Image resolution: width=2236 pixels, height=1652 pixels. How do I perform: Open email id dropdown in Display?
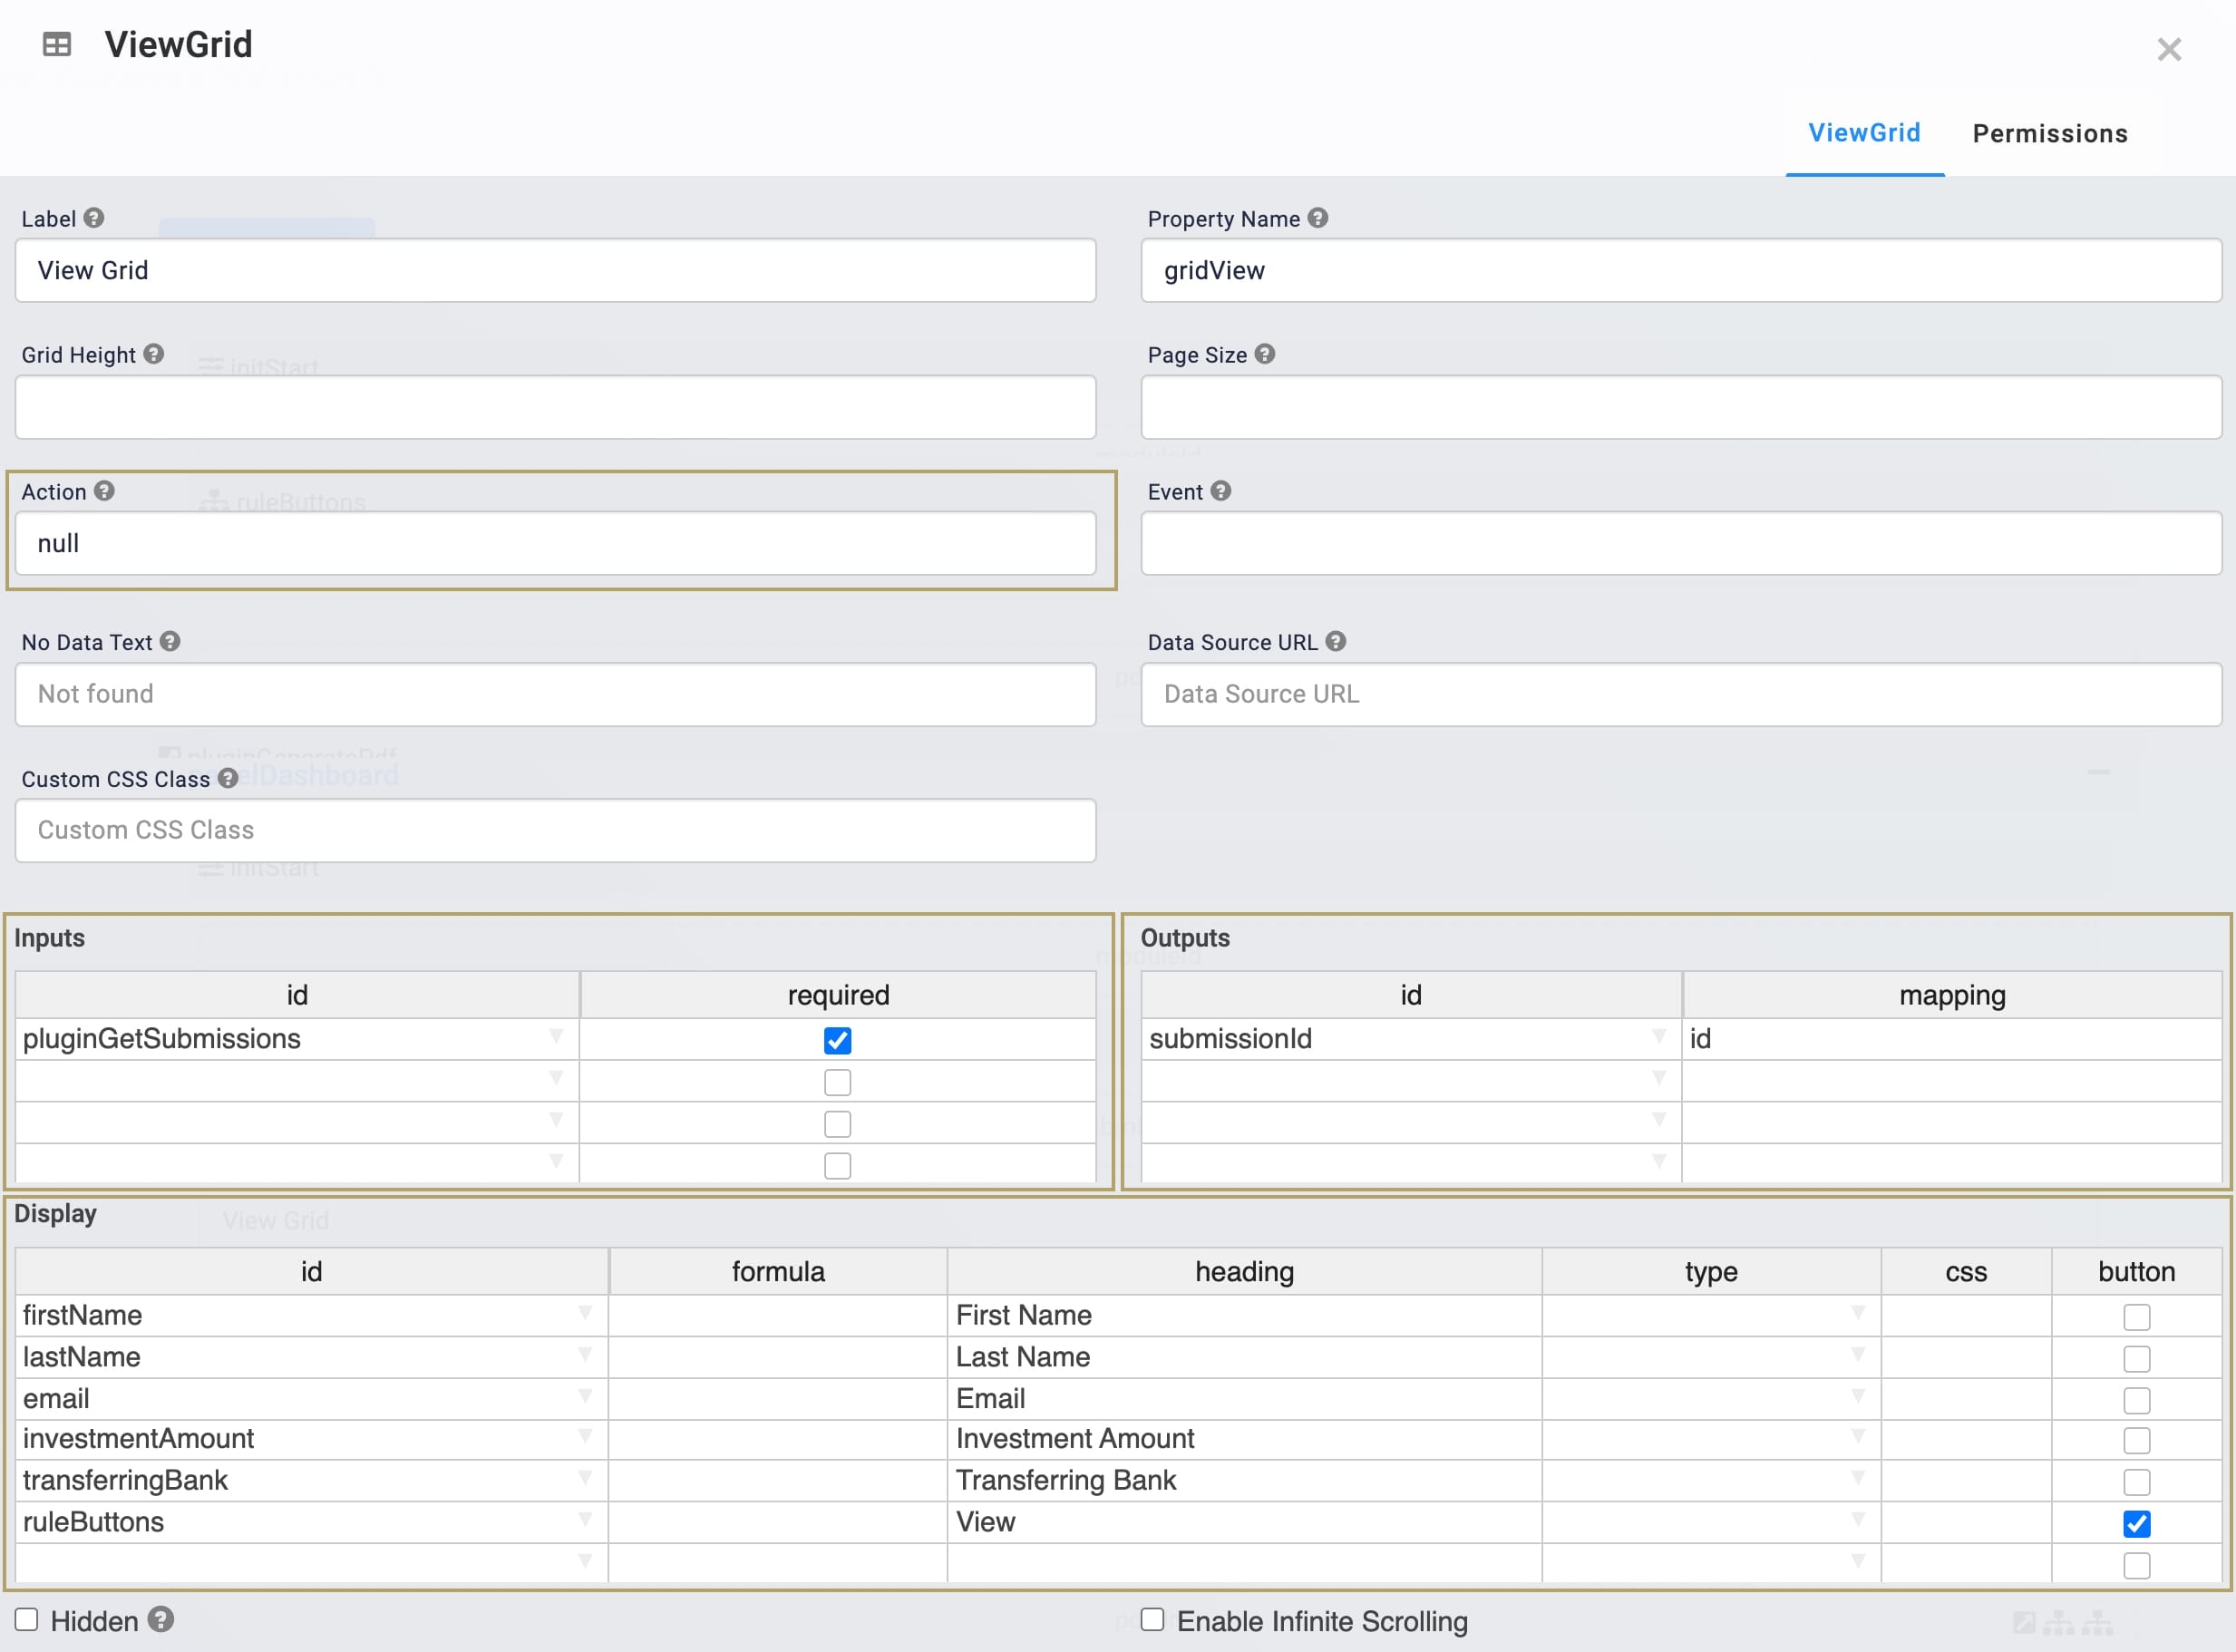(585, 1396)
